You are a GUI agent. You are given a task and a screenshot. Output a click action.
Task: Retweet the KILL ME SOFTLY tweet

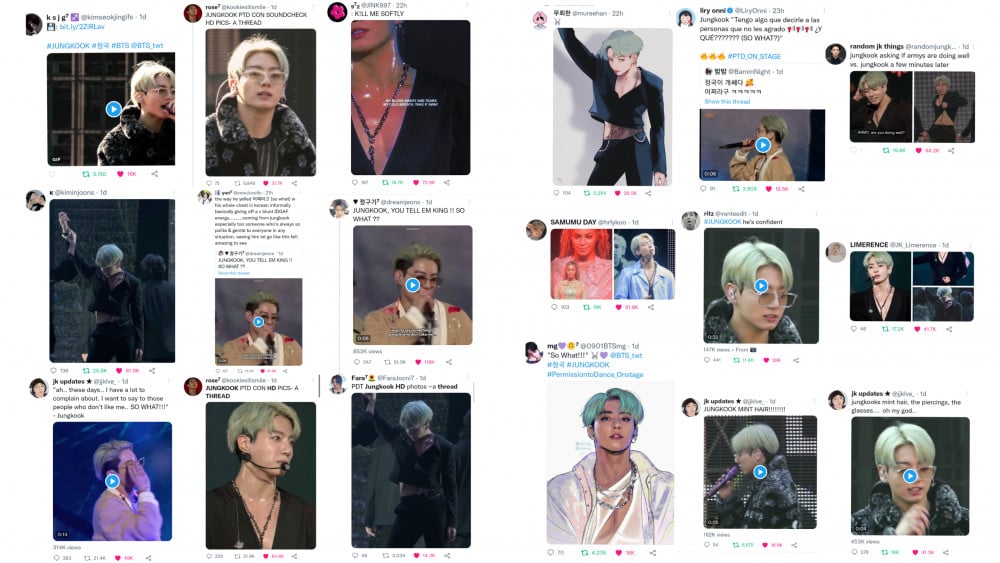point(385,182)
